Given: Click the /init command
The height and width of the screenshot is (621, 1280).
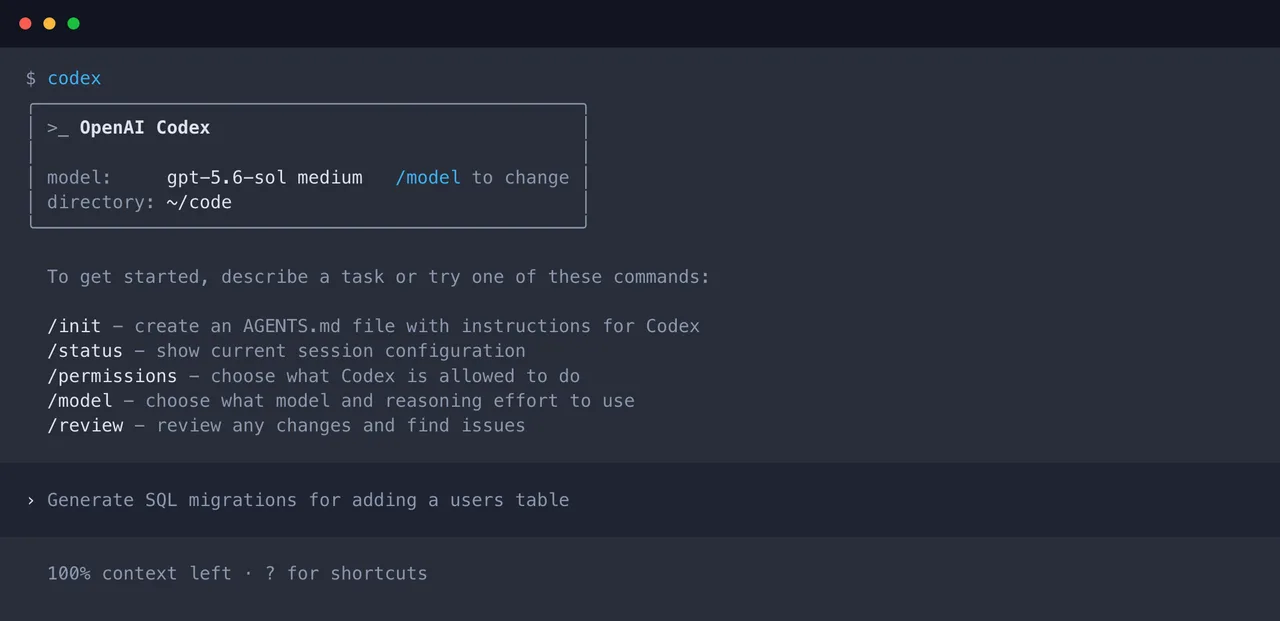Looking at the screenshot, I should point(74,326).
